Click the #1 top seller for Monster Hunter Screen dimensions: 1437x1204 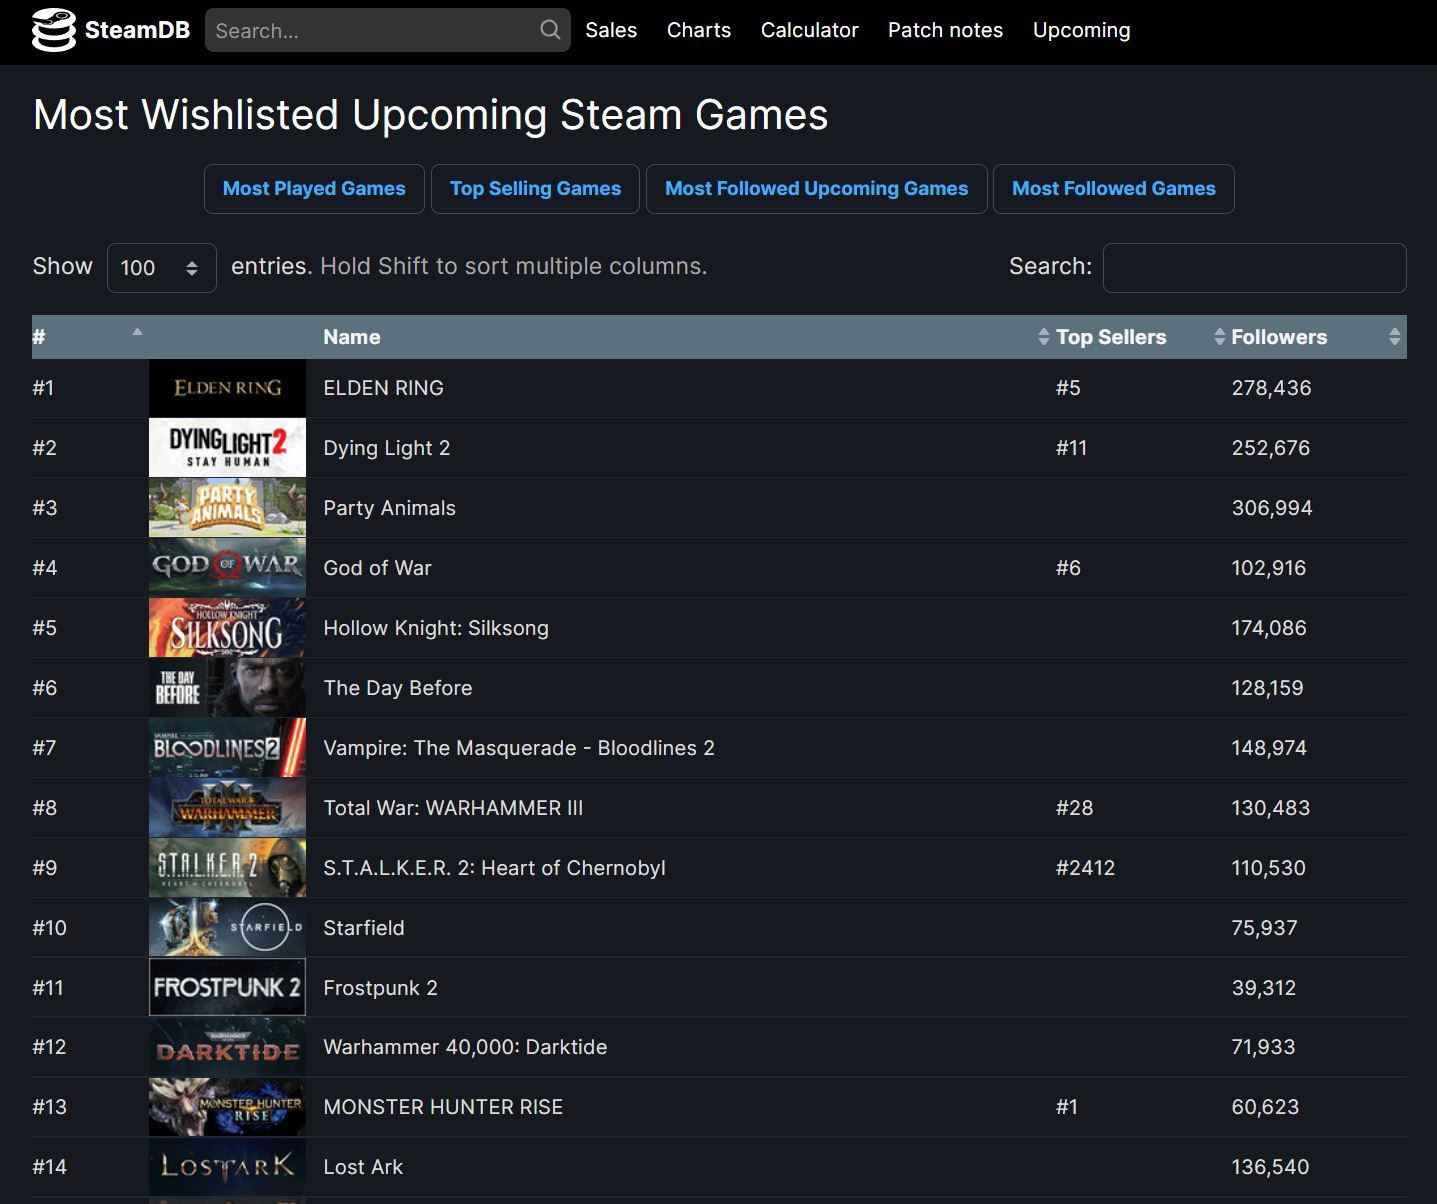click(1067, 1107)
